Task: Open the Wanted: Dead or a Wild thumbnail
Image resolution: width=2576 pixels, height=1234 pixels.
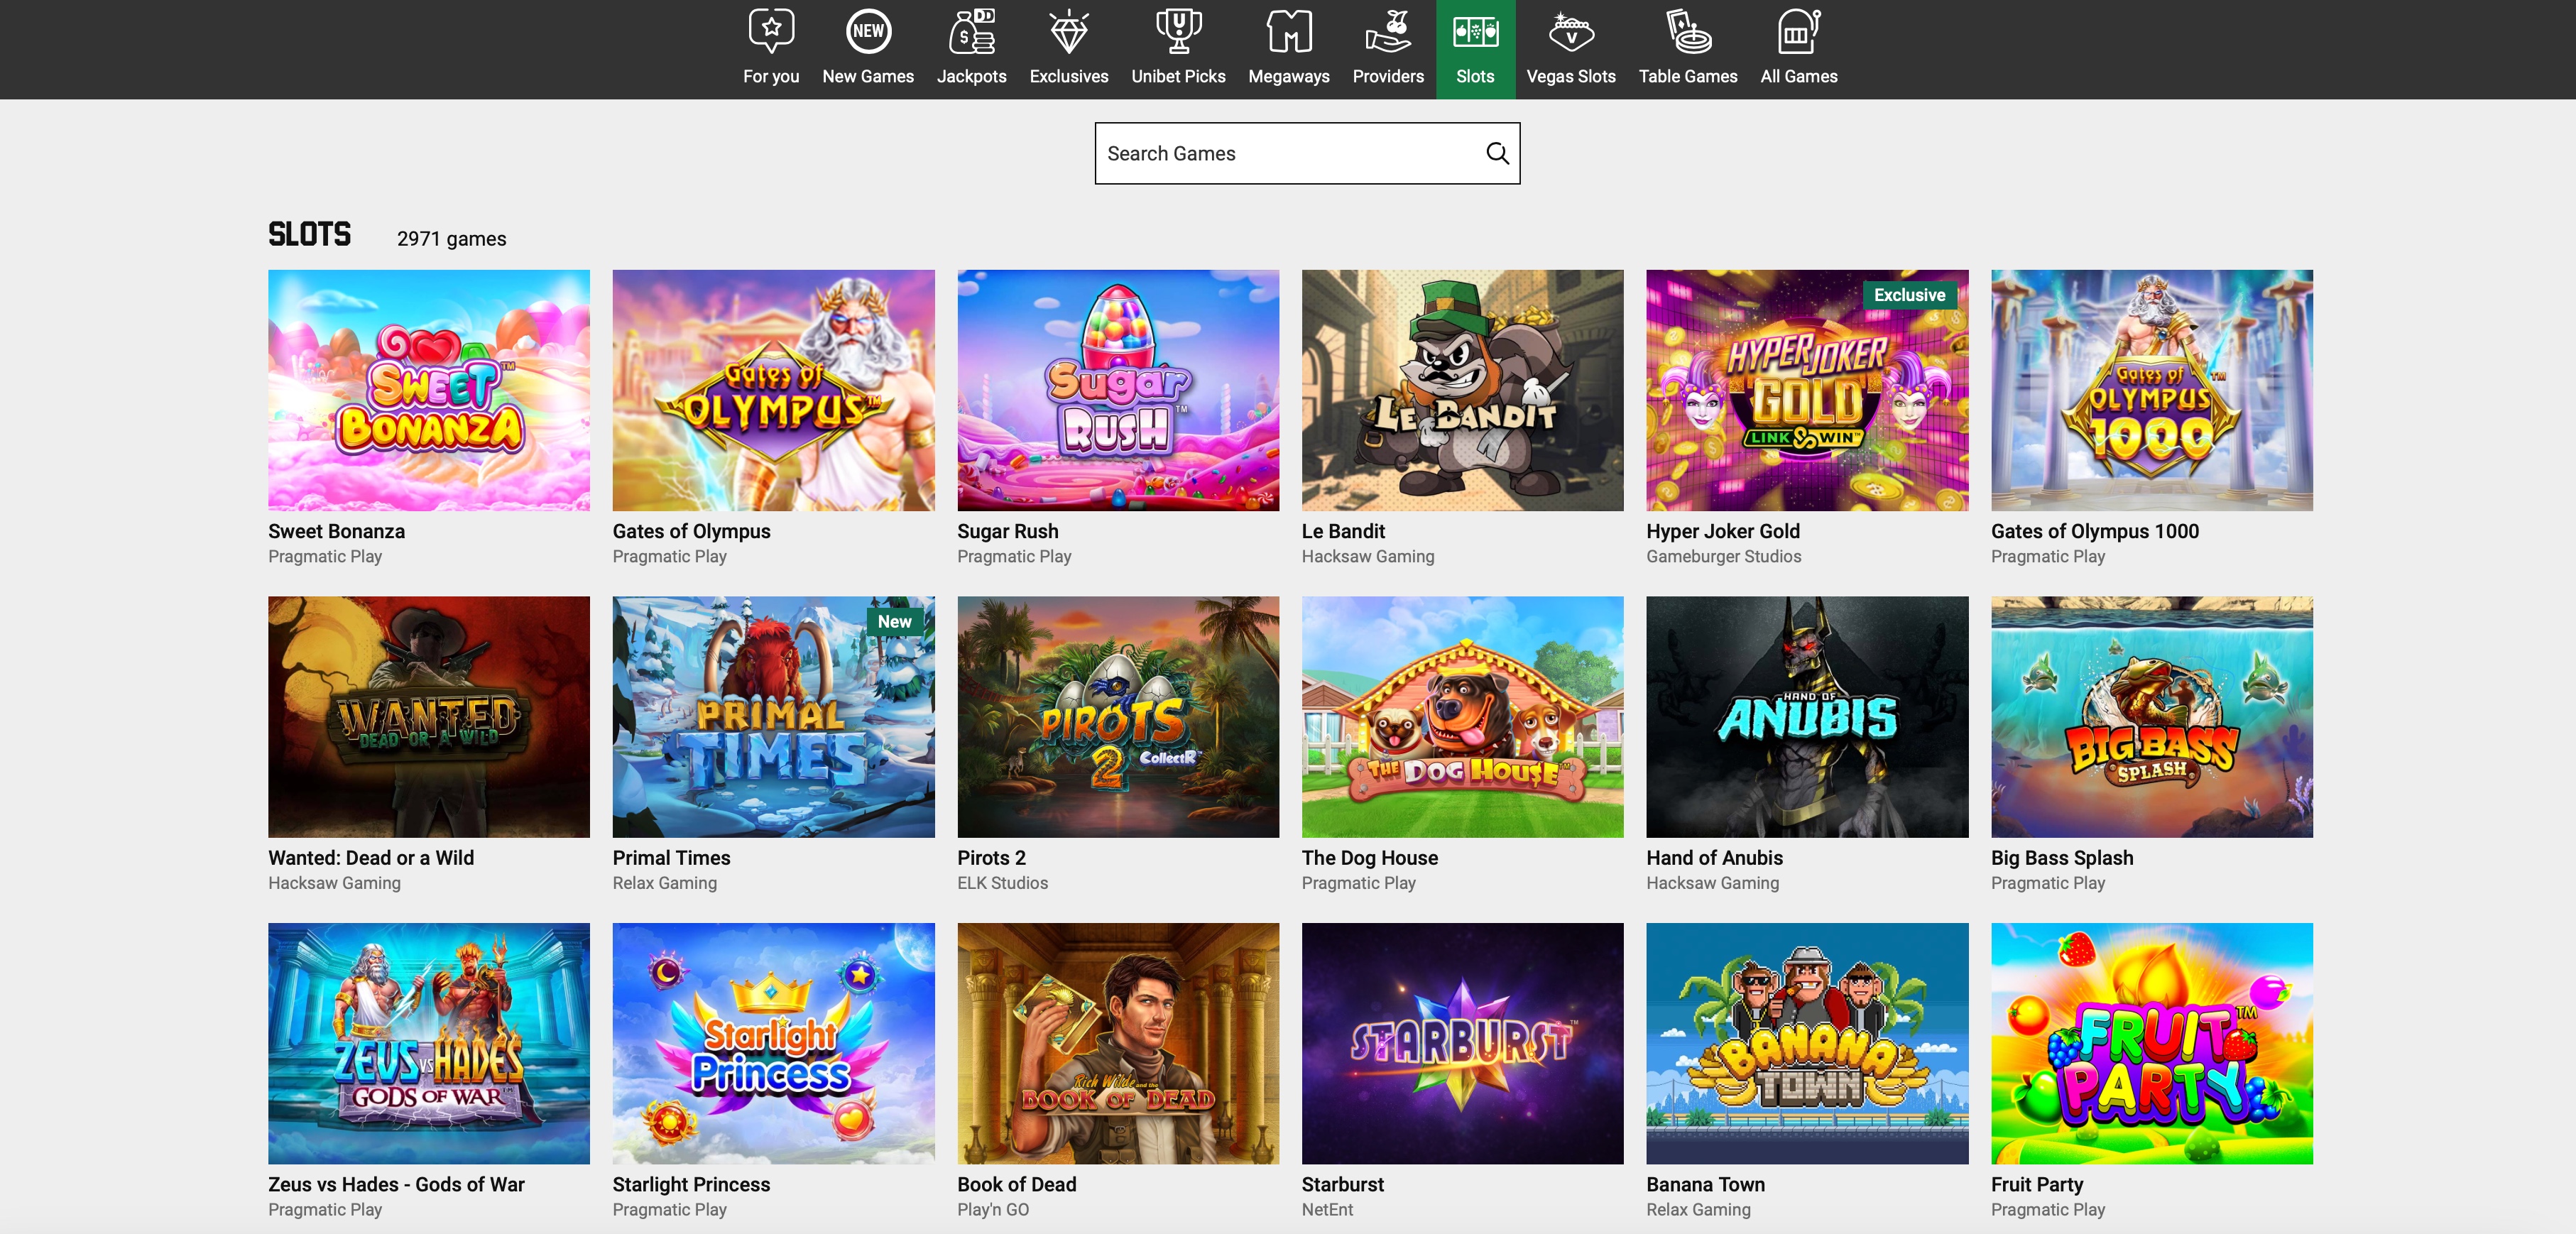Action: [429, 717]
